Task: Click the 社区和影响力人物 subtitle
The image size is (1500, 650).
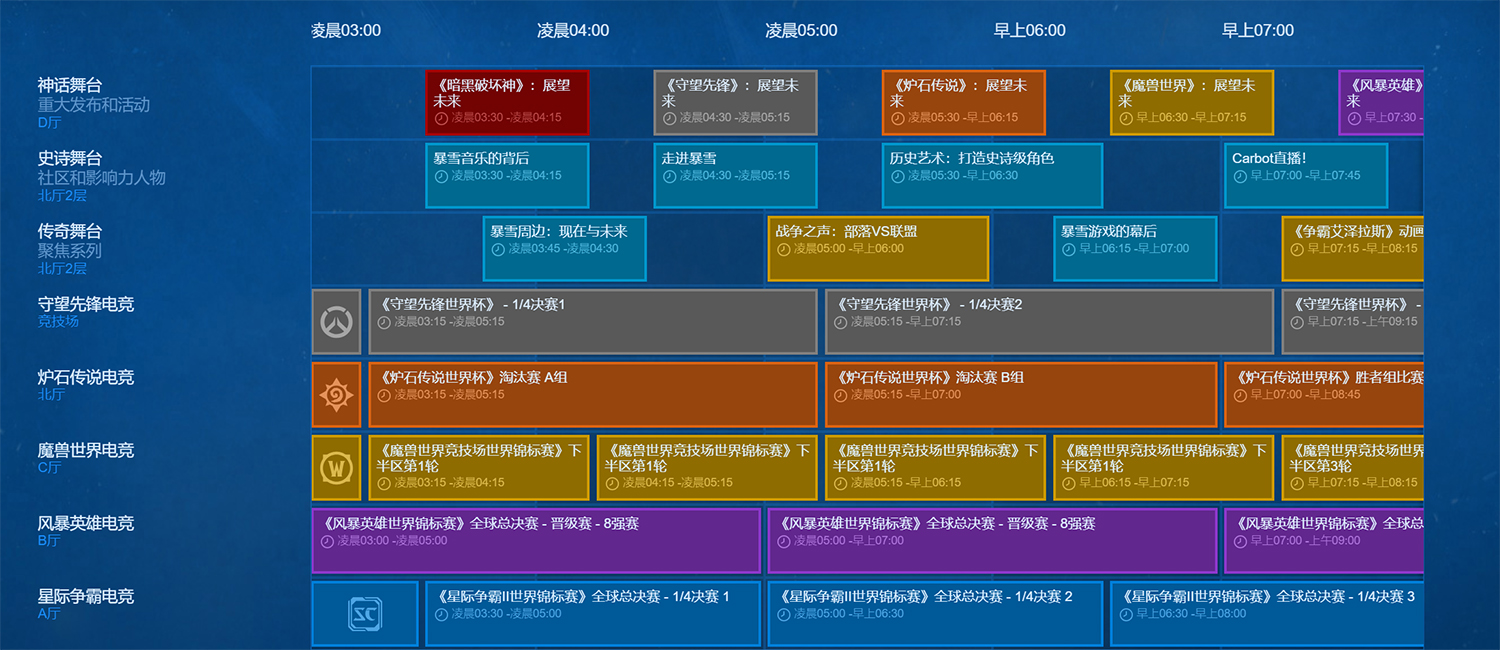Action: tap(102, 178)
